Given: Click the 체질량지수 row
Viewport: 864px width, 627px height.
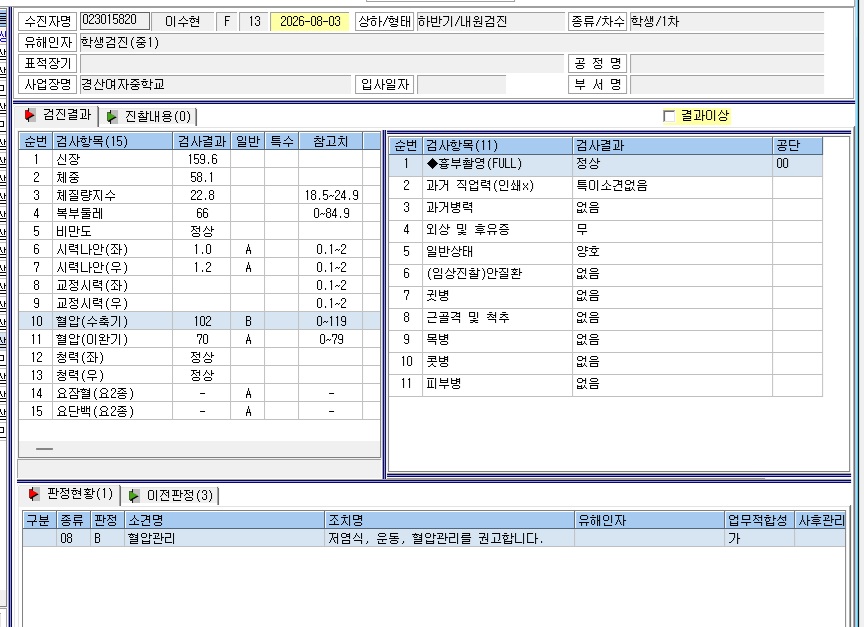Looking at the screenshot, I should 199,195.
